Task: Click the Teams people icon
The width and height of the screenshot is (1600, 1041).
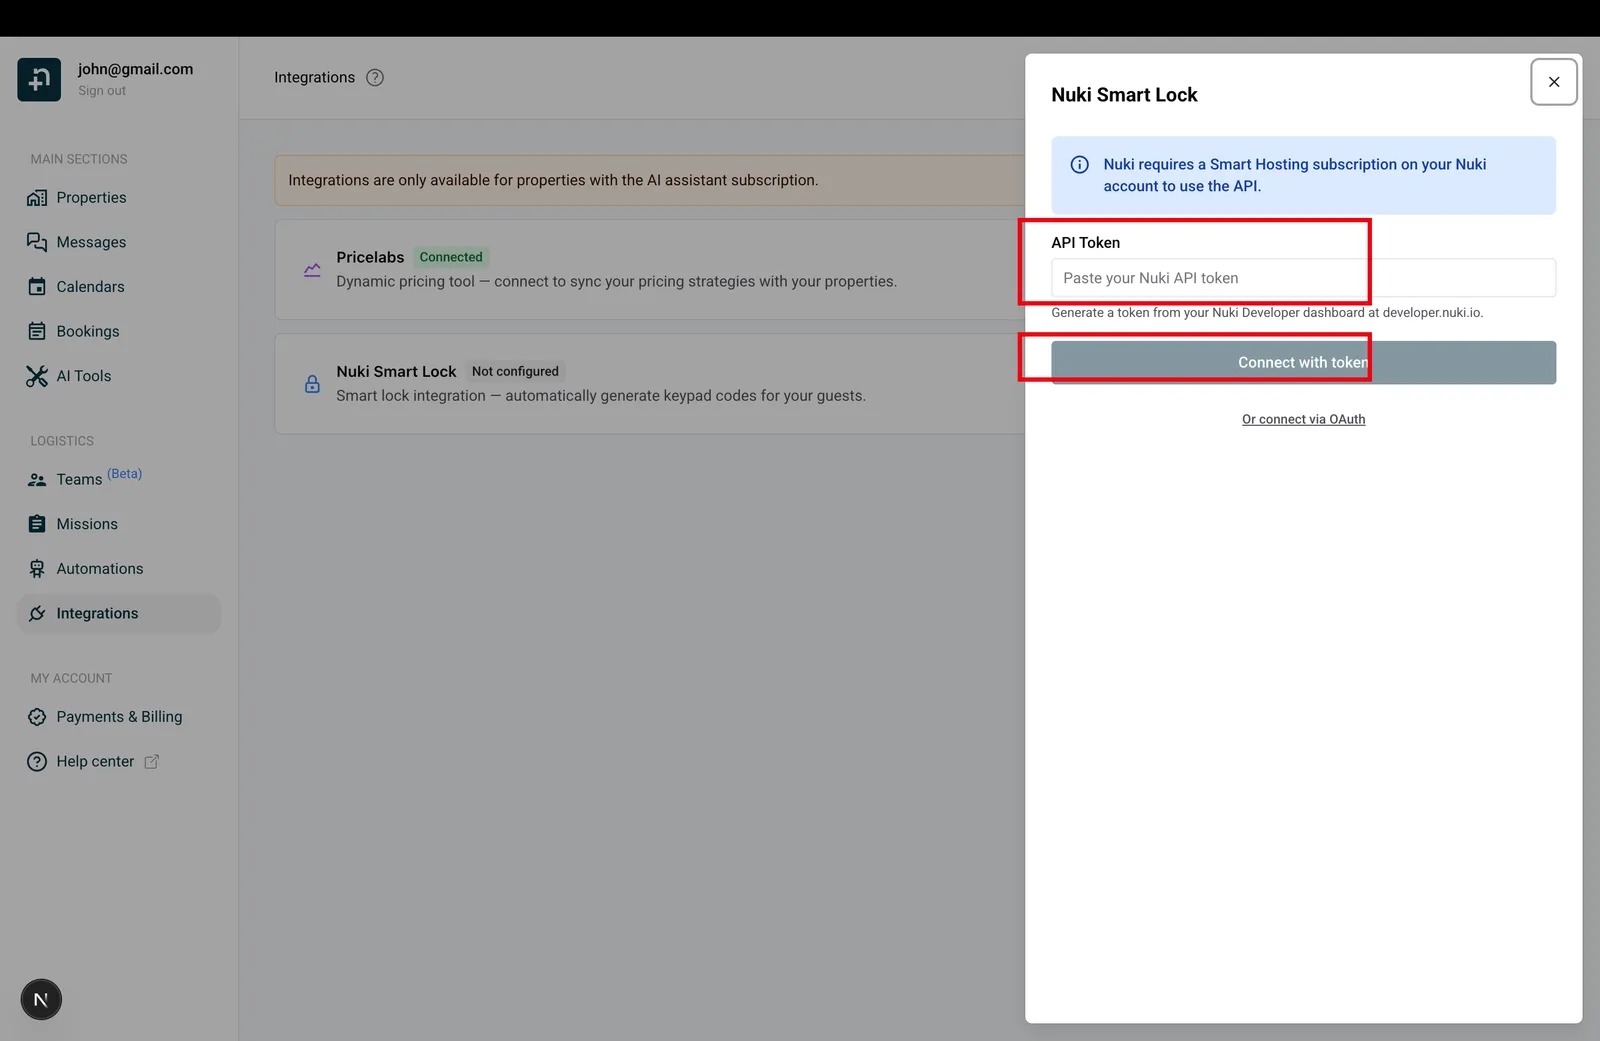Action: (x=37, y=480)
